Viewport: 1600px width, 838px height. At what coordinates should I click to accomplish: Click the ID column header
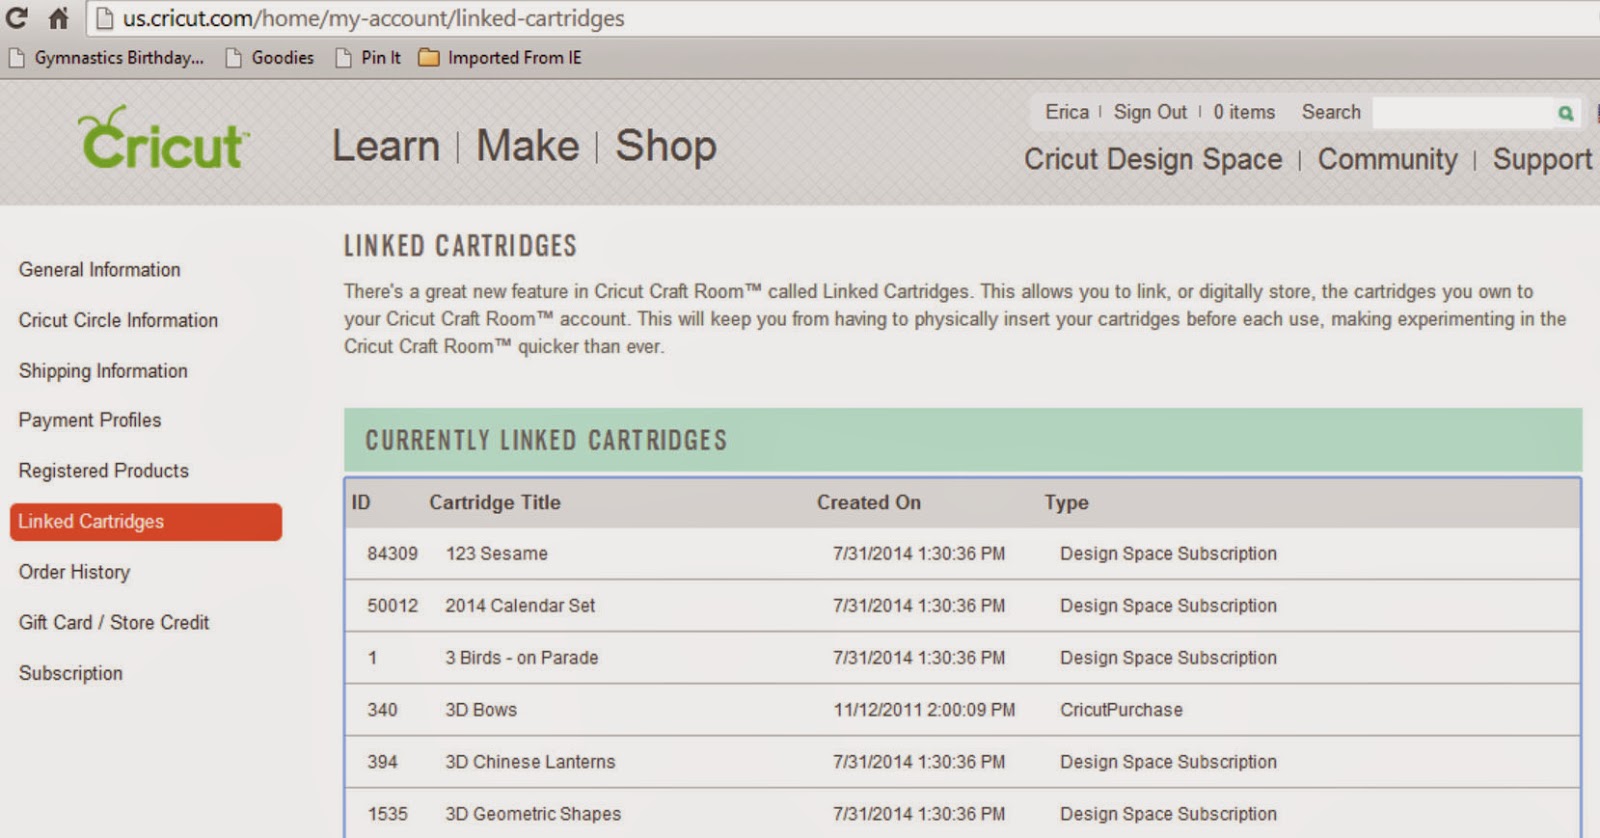(x=361, y=503)
